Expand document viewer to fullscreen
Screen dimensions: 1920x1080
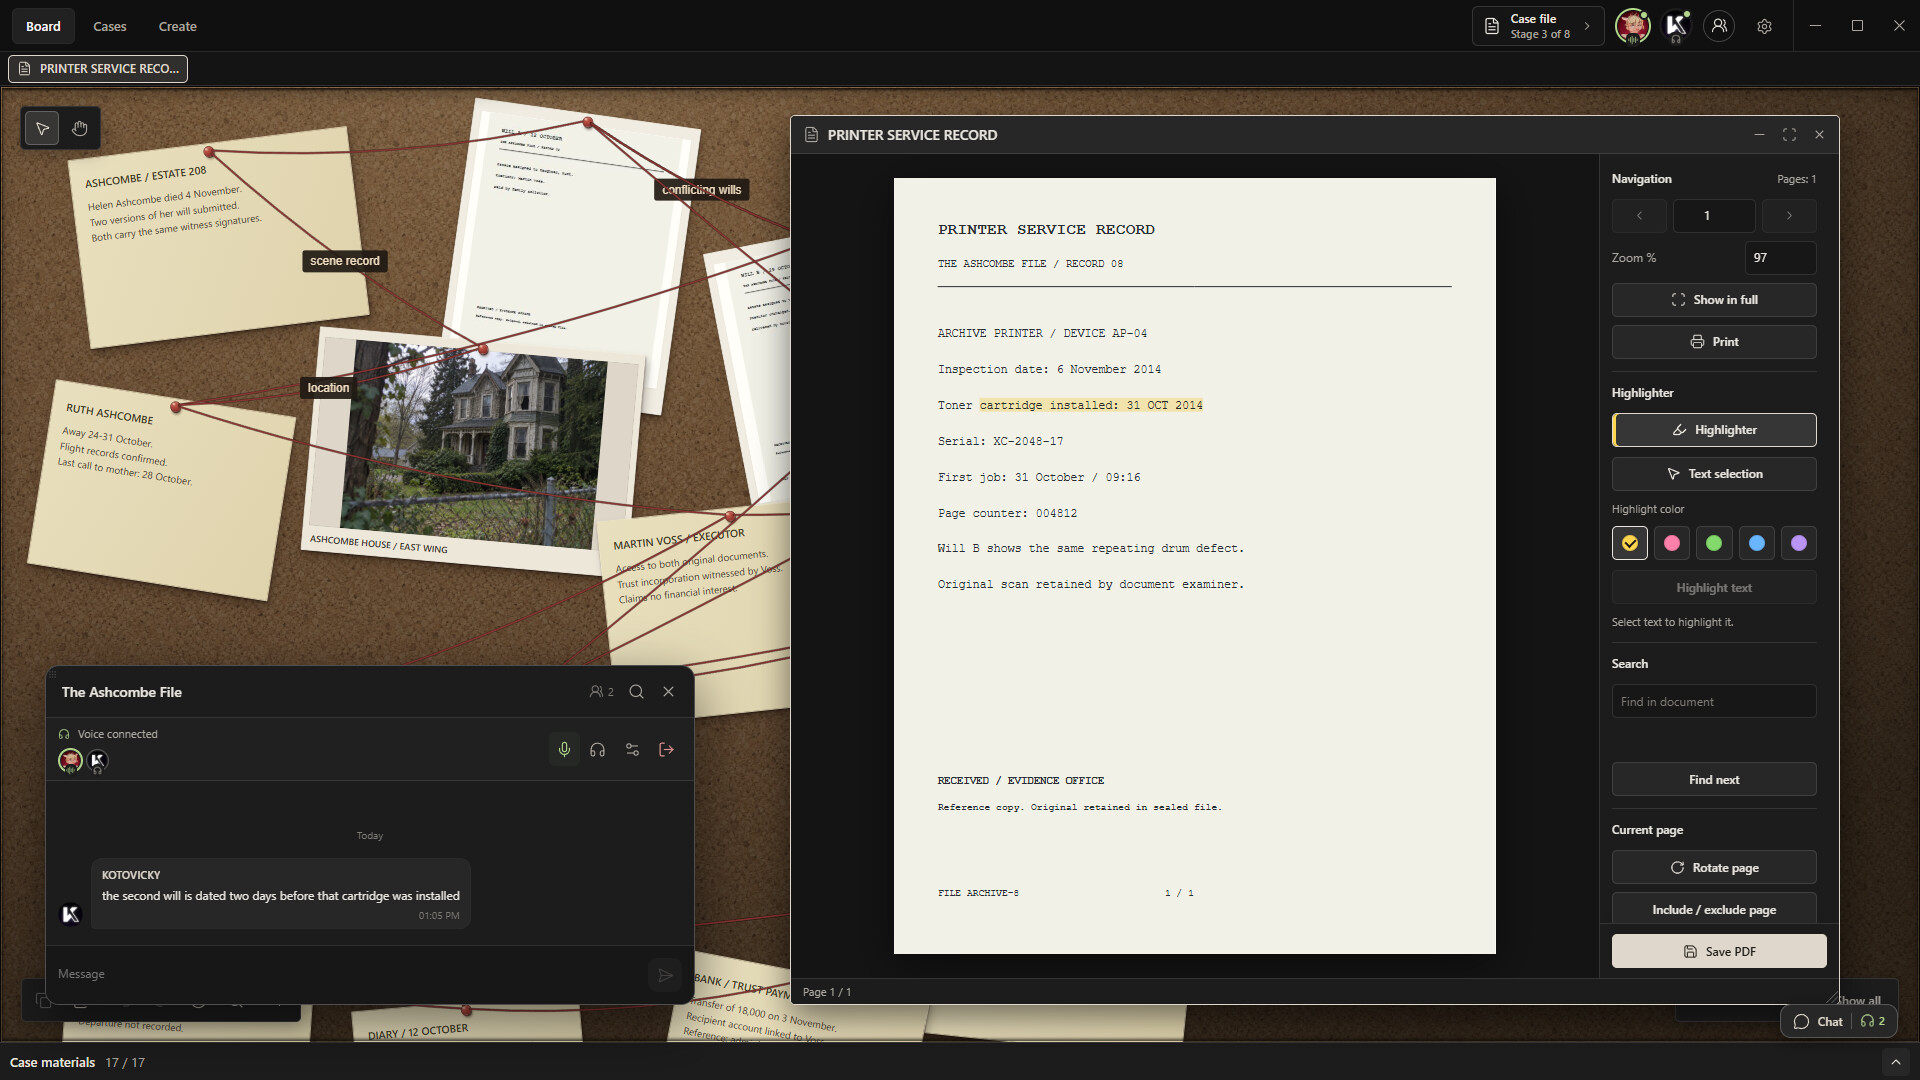tap(1789, 135)
